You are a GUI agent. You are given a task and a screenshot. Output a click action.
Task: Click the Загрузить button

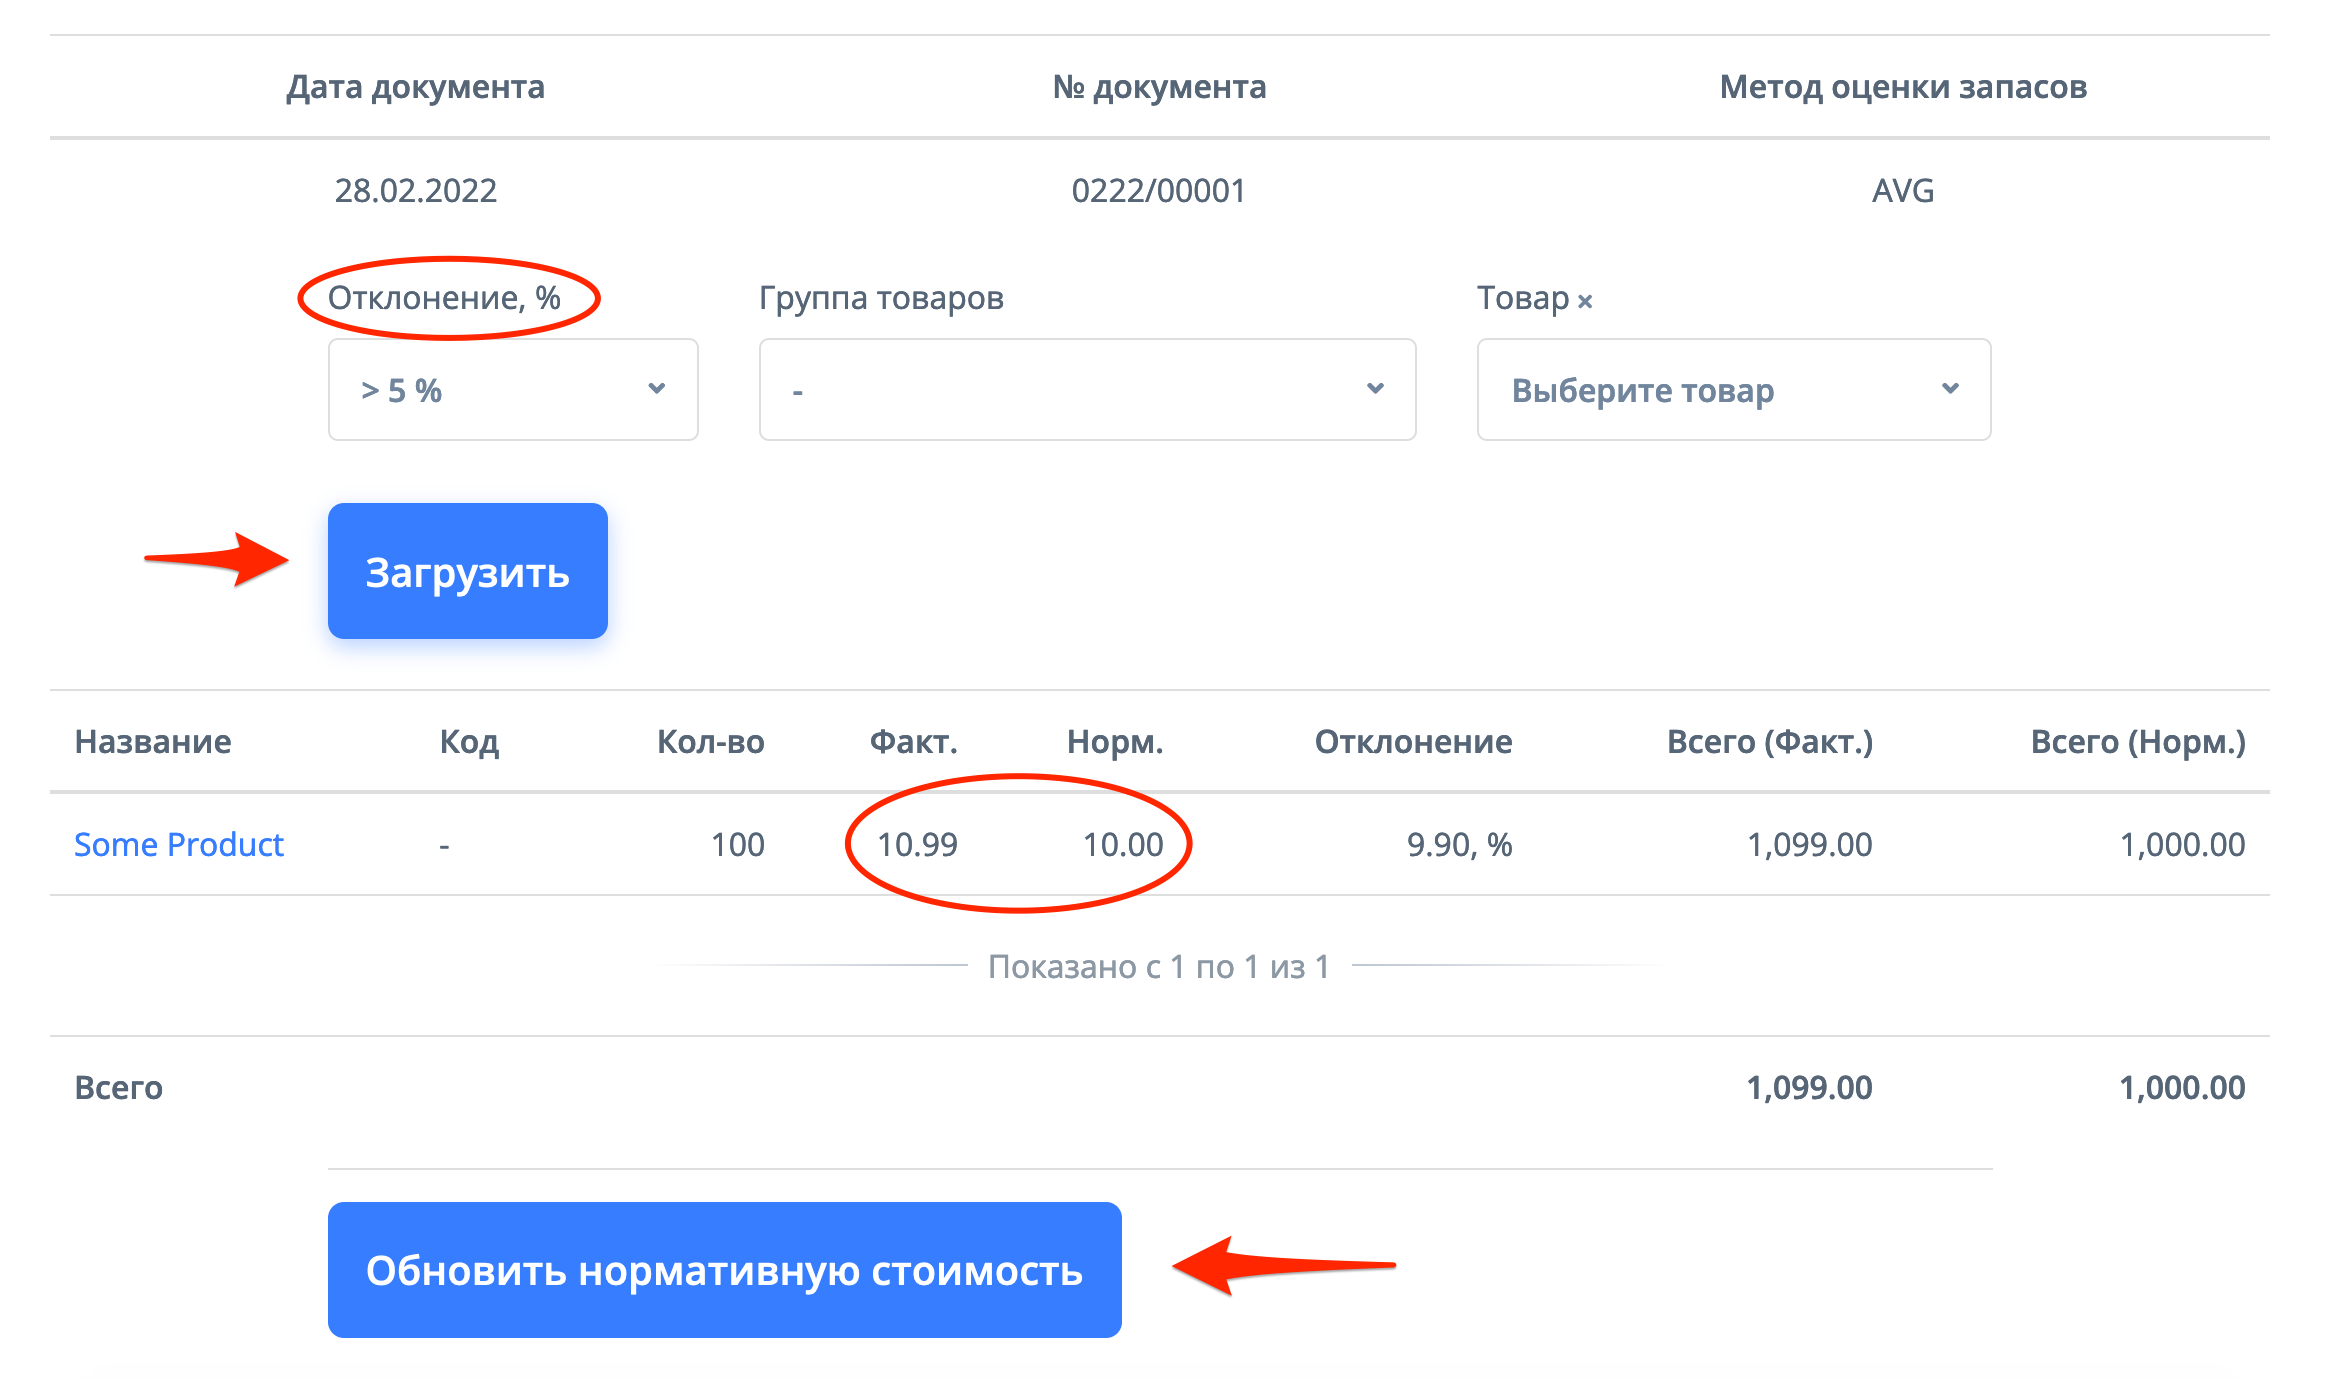tap(467, 571)
